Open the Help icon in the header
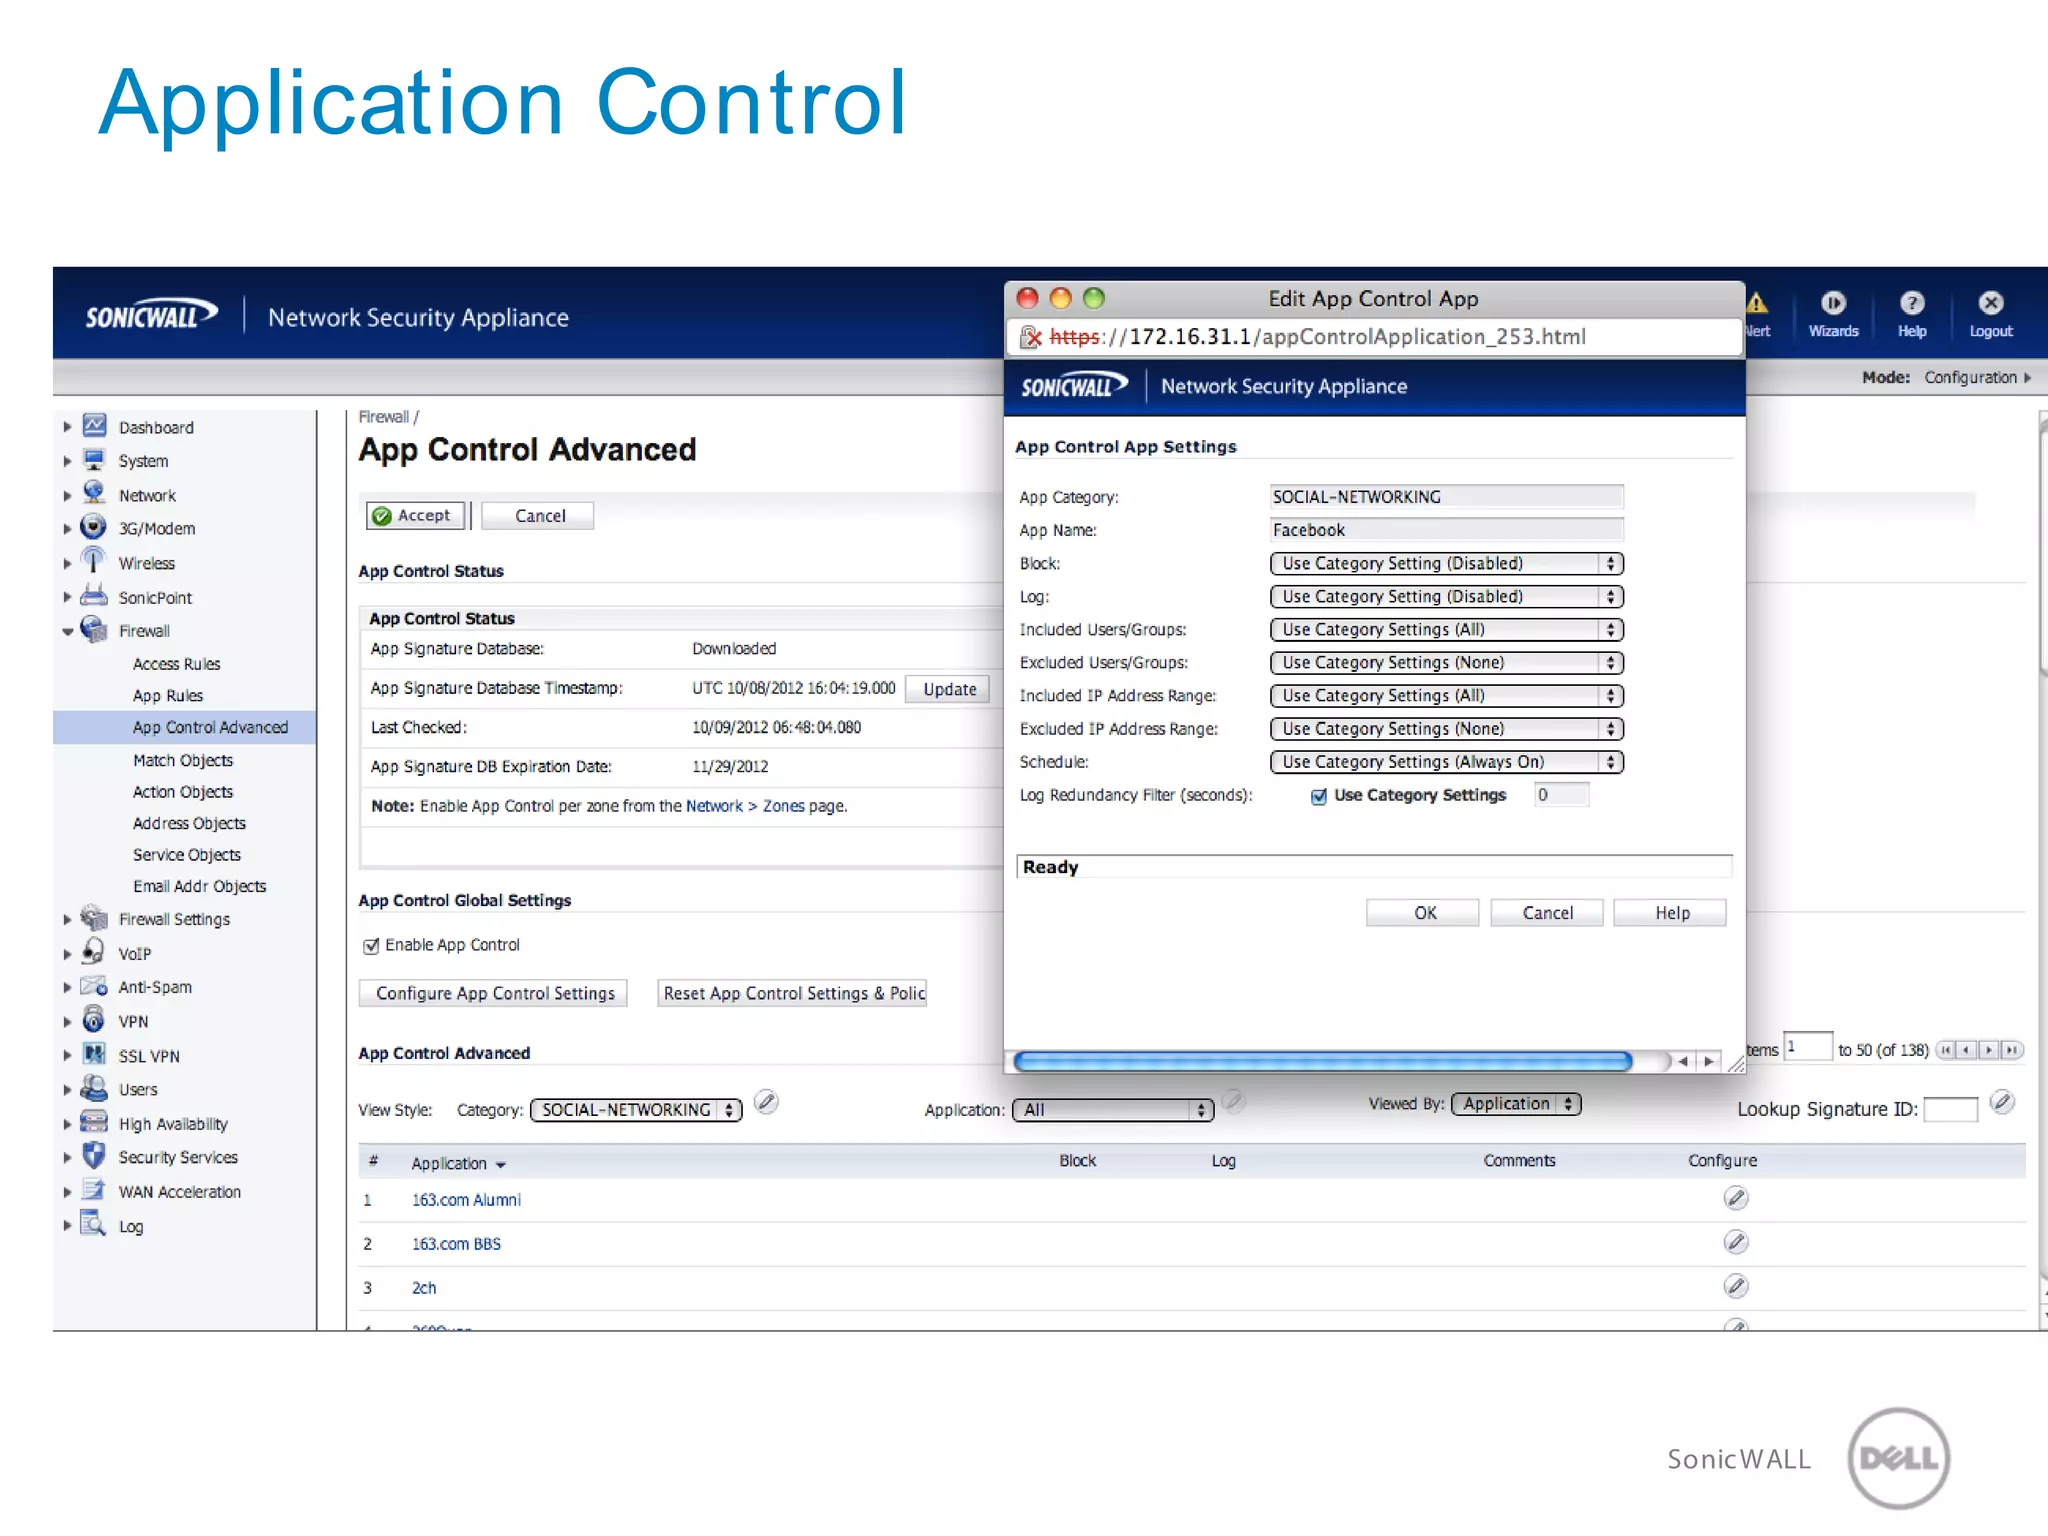 tap(1912, 303)
